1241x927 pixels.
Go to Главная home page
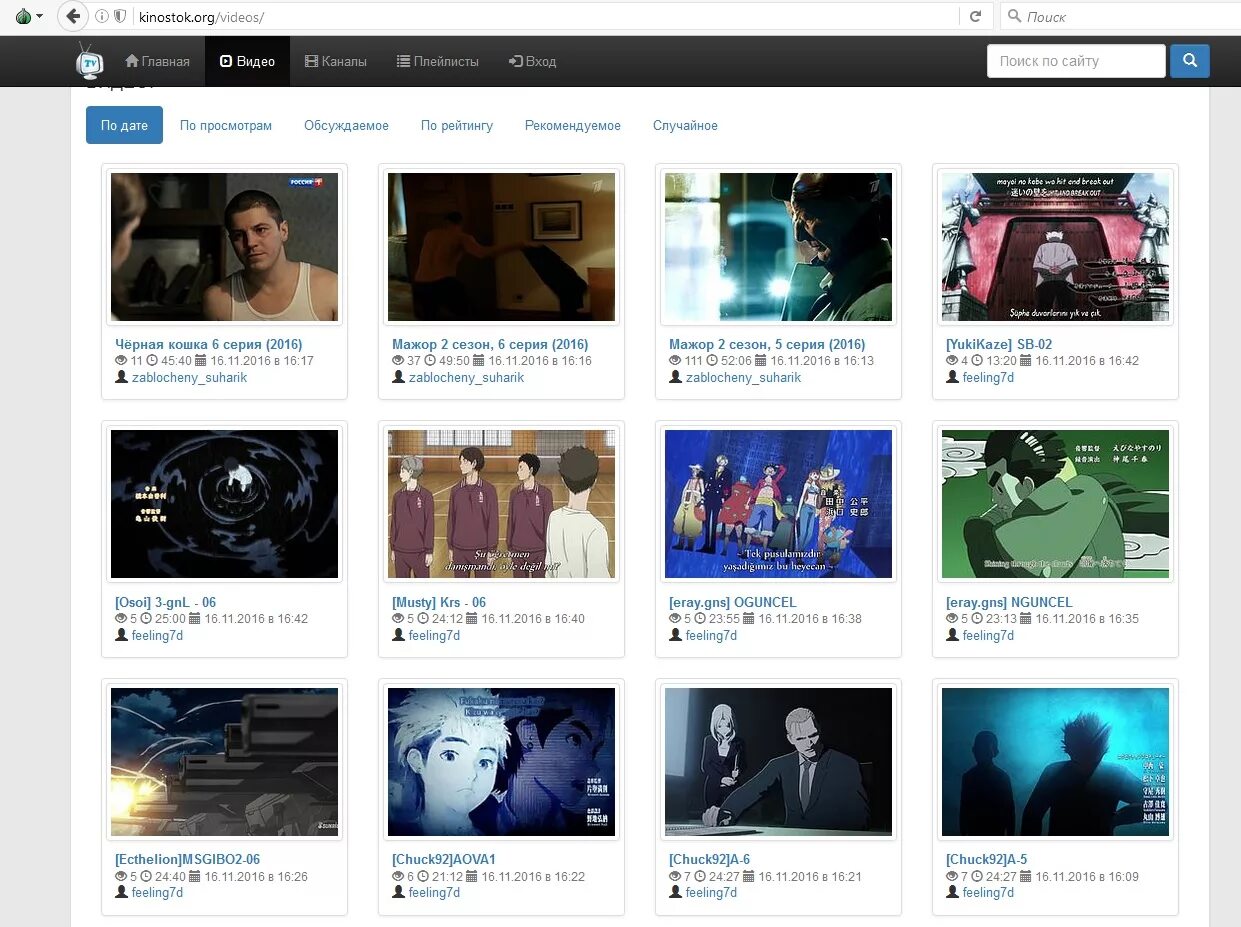point(157,61)
